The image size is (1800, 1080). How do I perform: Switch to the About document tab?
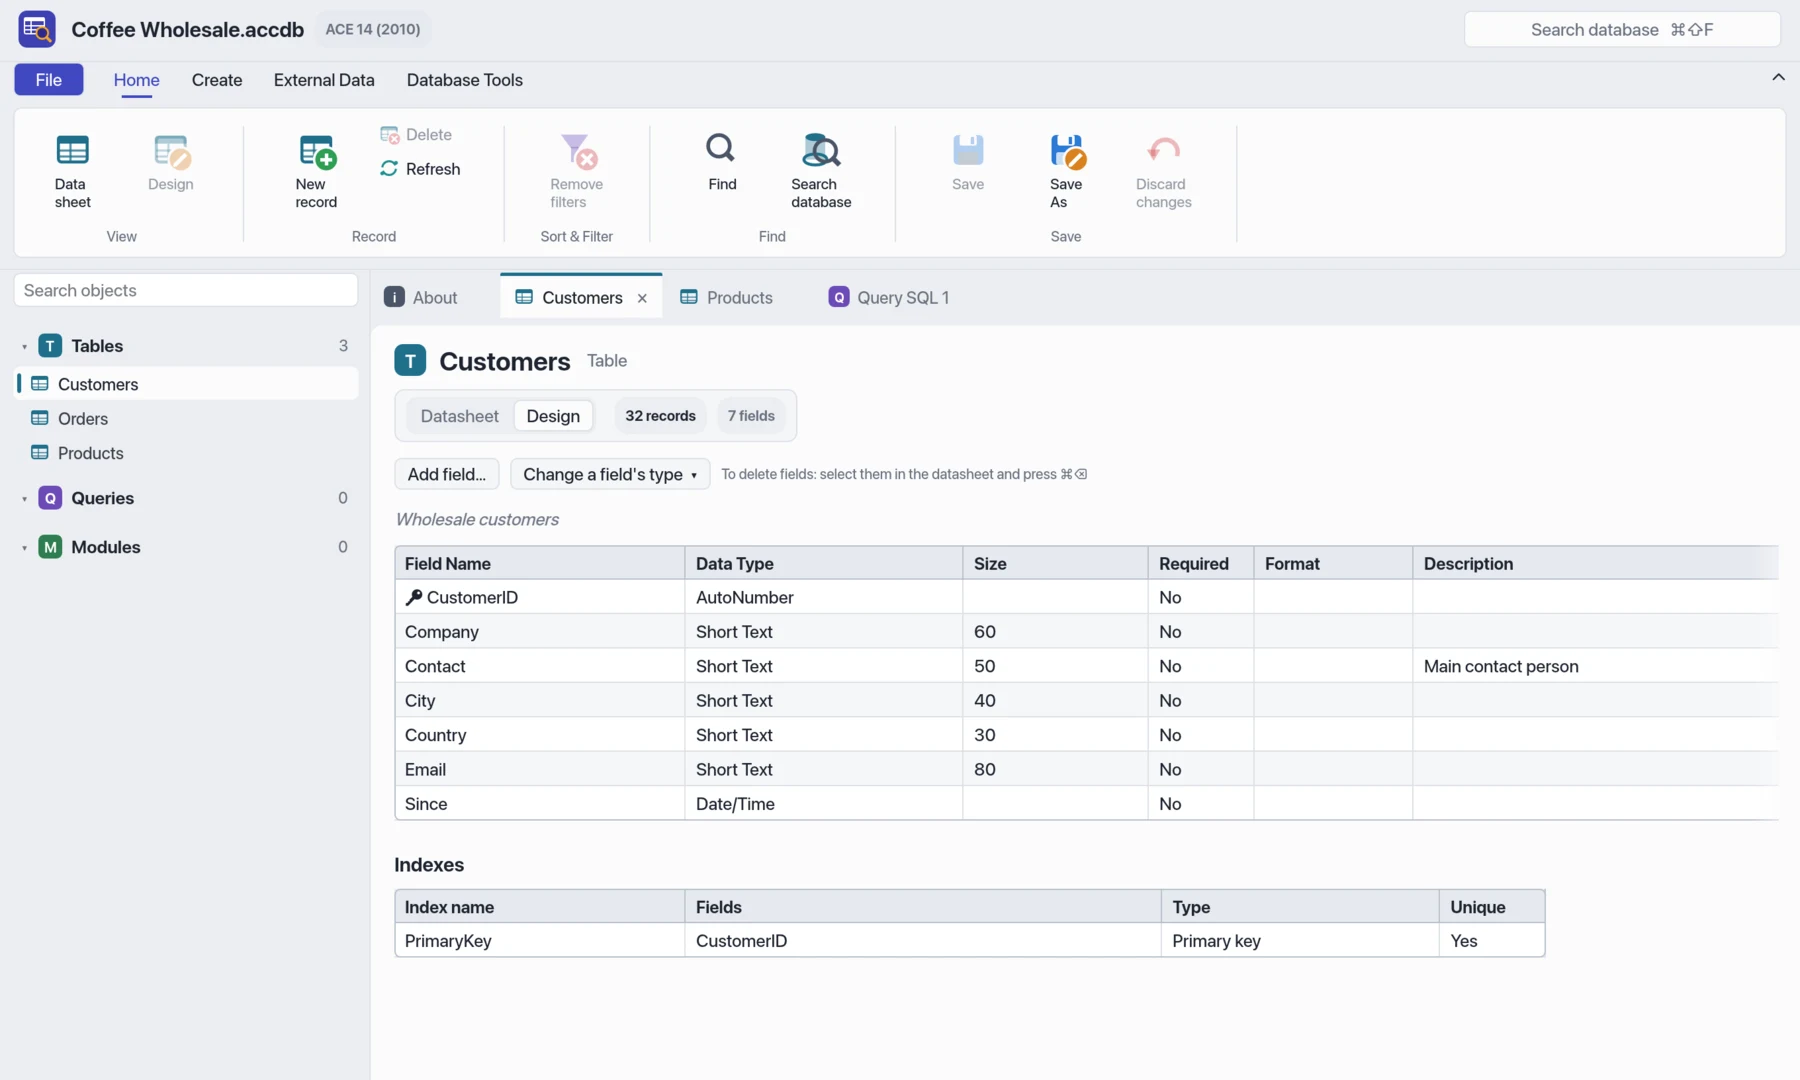[x=421, y=298]
